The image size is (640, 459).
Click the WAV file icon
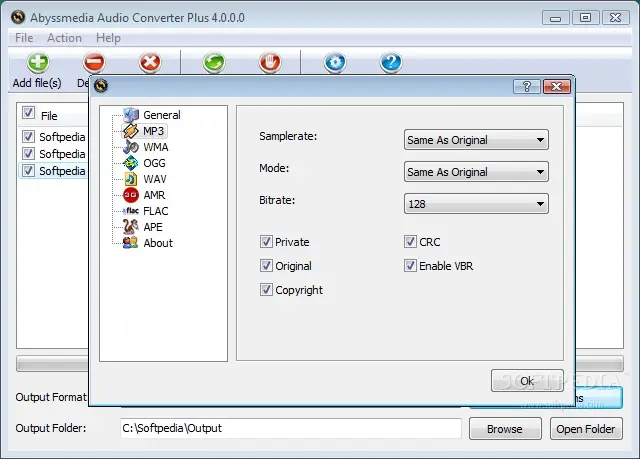click(x=131, y=179)
